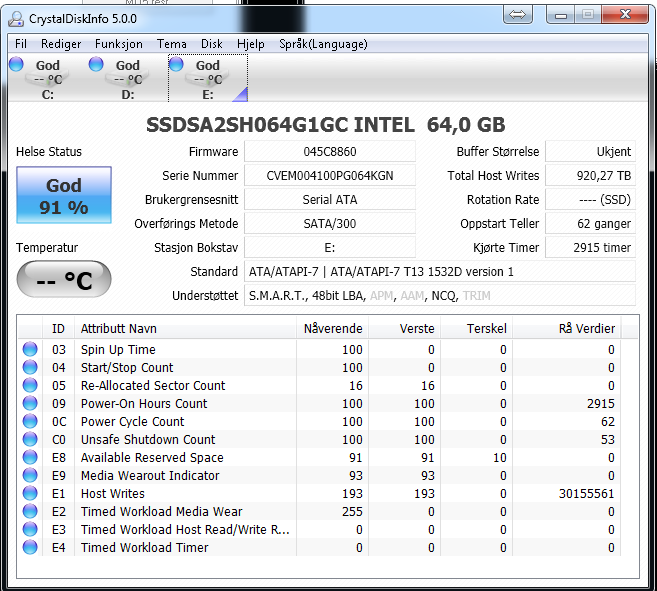This screenshot has height=591, width=657.
Task: Click the Attributt Navn column header
Action: tap(185, 329)
